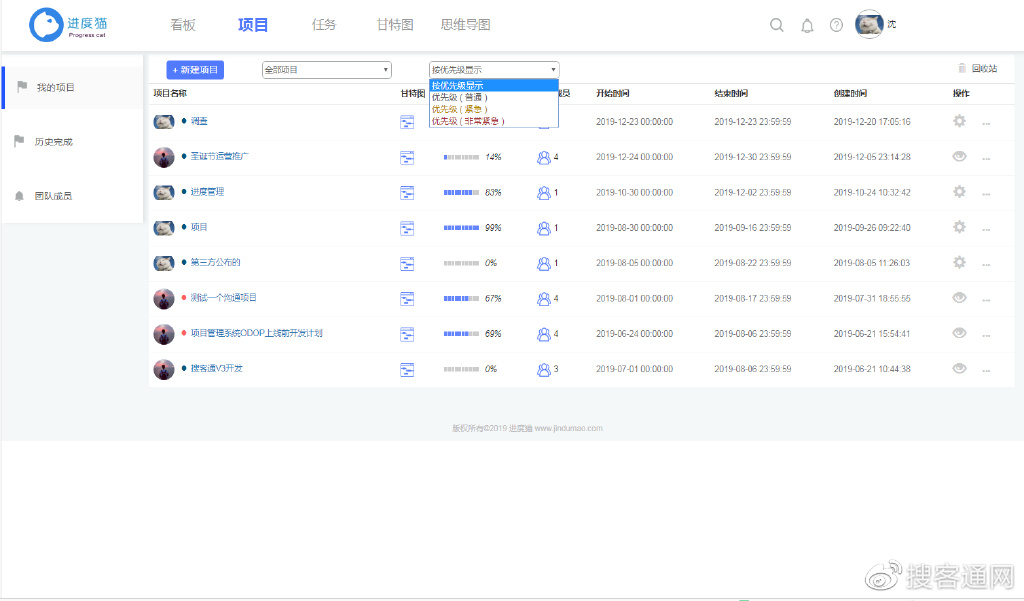Open project 项目管理系统ODOP上线前开发计划

point(256,333)
